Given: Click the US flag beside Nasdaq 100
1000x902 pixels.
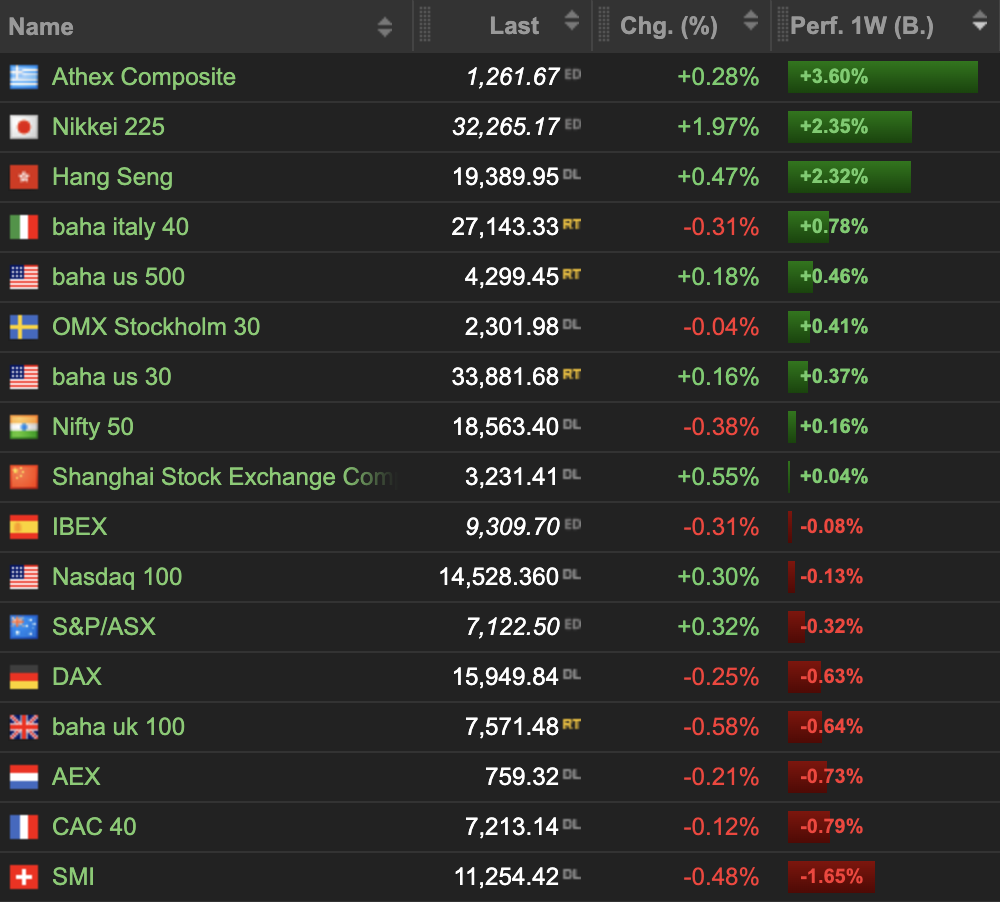Looking at the screenshot, I should tap(24, 577).
